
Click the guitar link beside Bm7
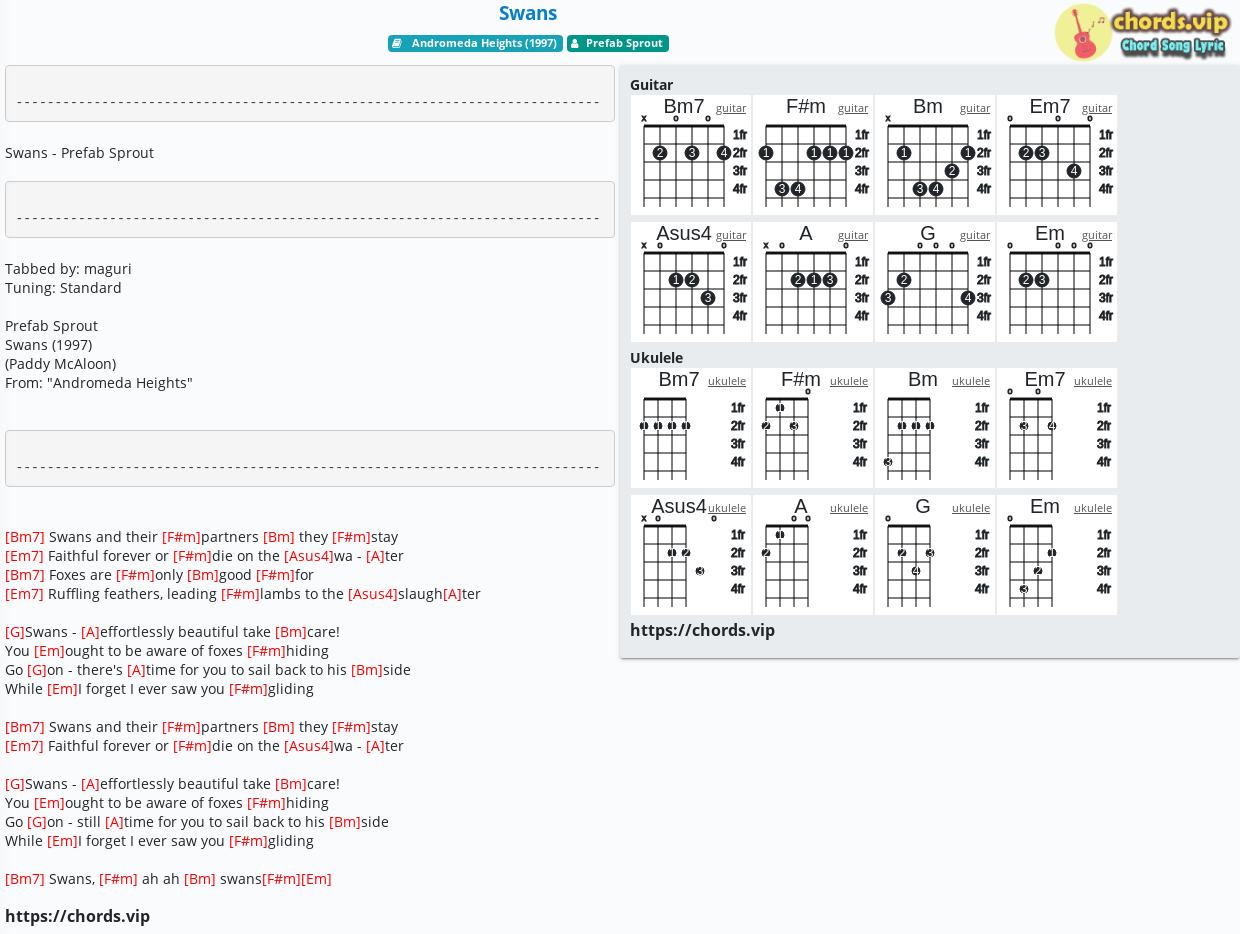point(731,108)
